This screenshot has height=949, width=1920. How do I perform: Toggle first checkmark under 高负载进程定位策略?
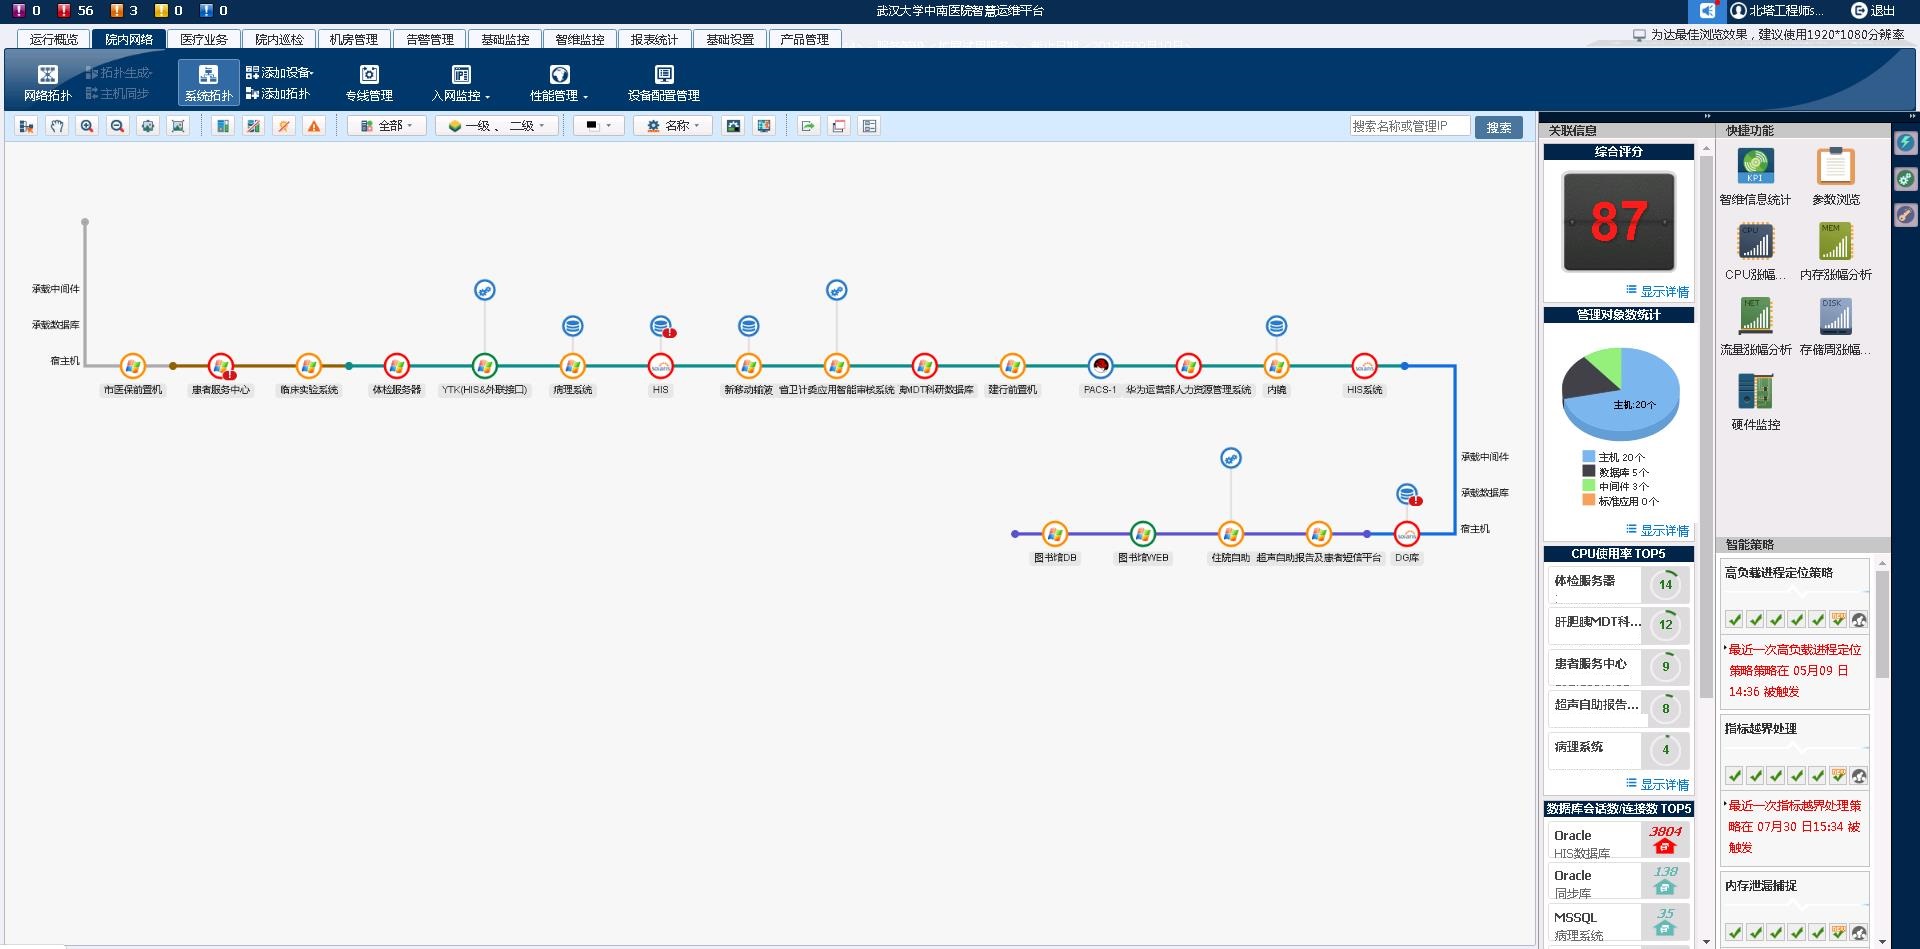tap(1734, 620)
